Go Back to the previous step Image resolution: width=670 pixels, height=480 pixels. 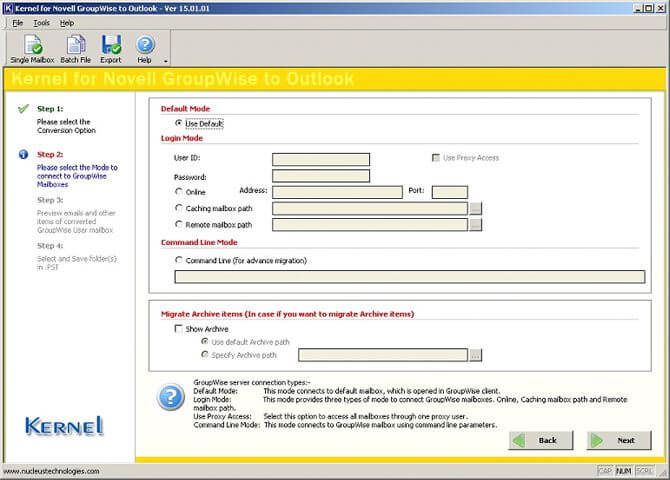click(541, 440)
